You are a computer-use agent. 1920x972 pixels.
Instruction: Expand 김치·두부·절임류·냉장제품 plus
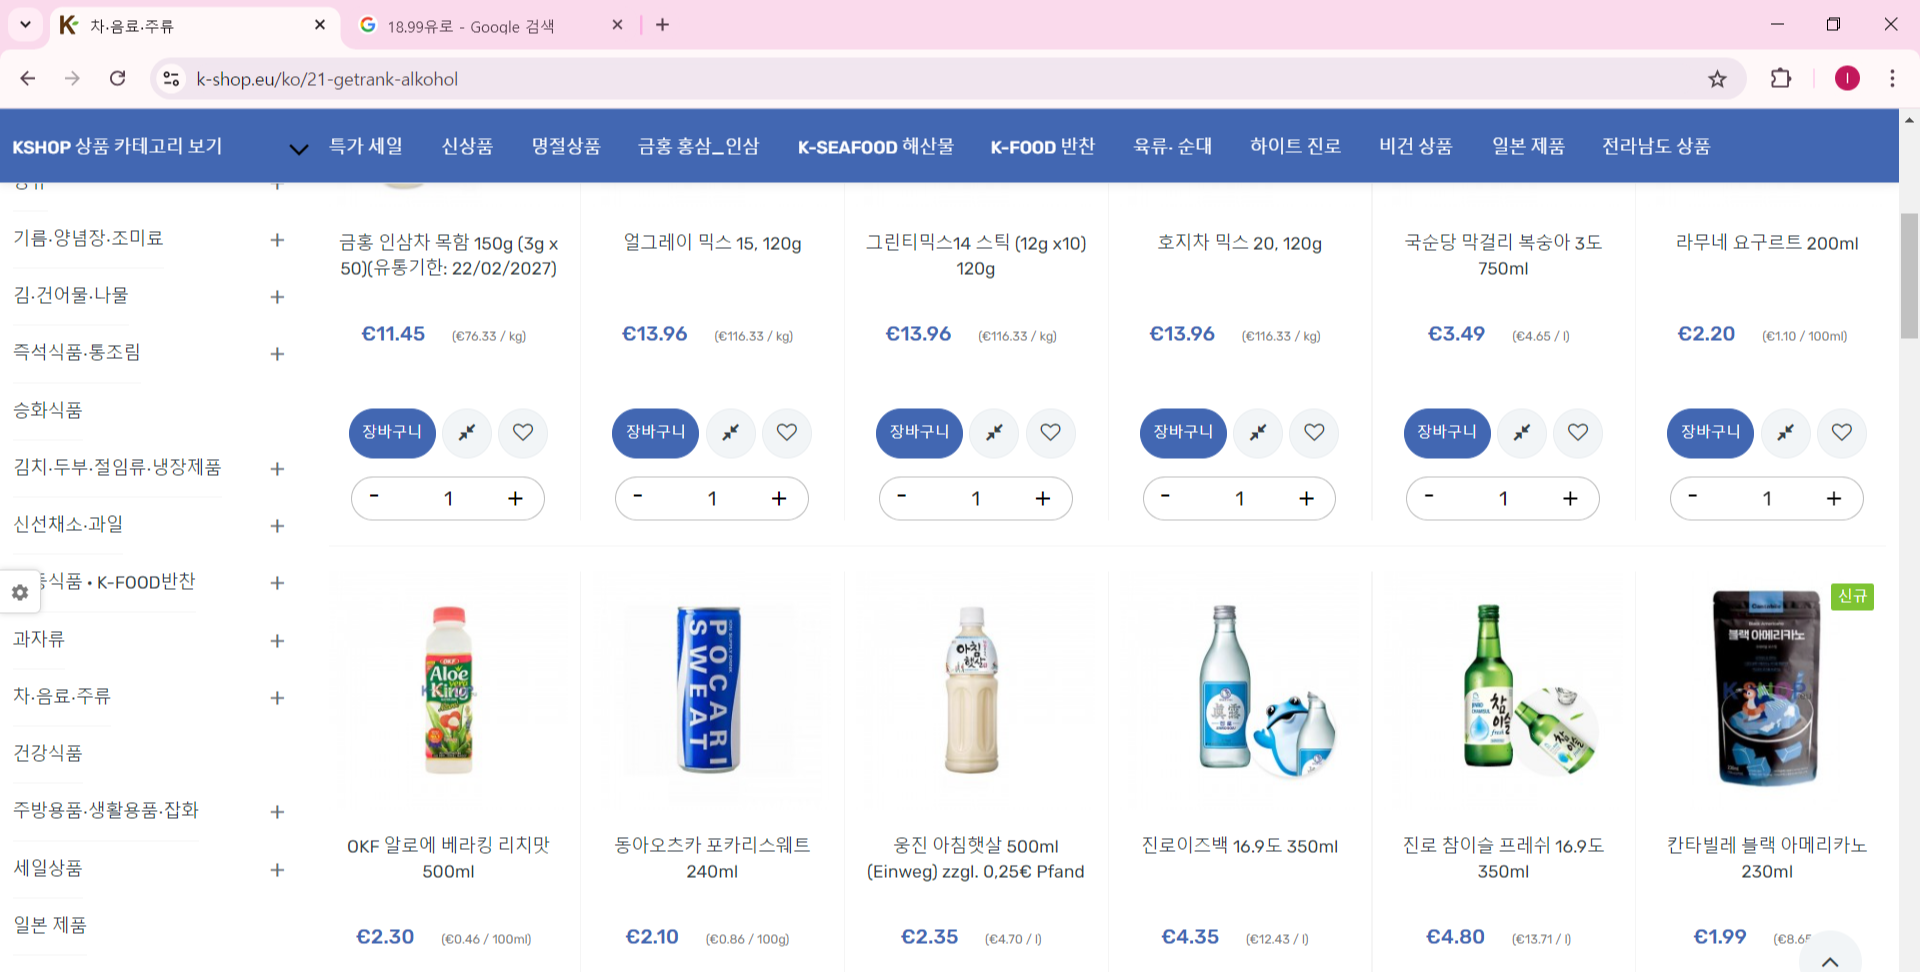[277, 469]
